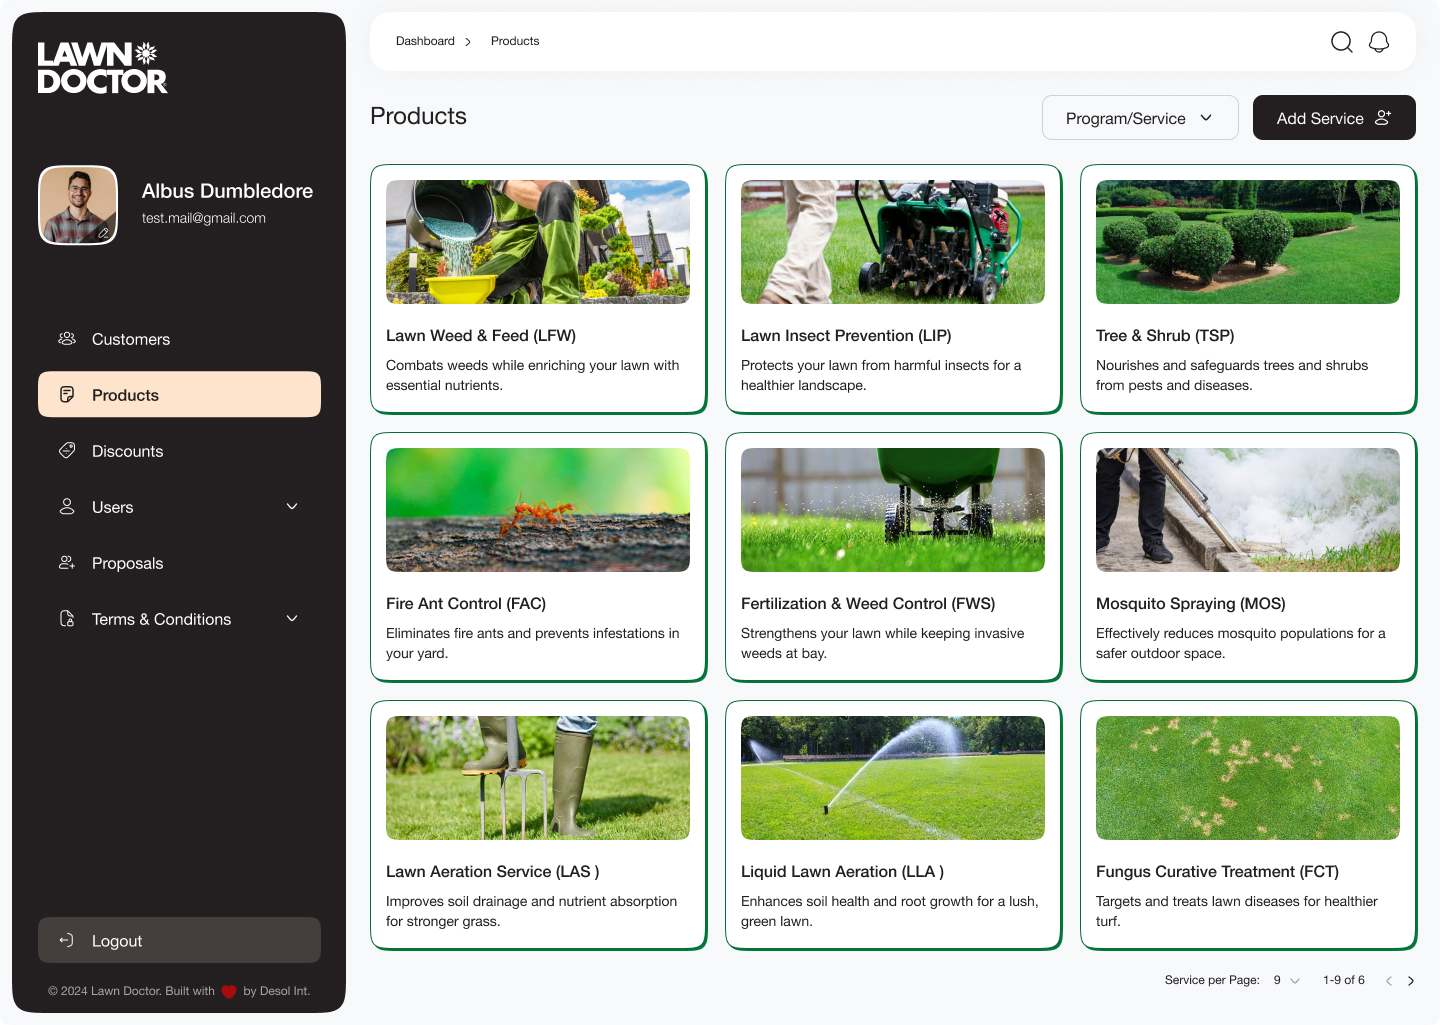Open Proposals in sidebar menu
Image resolution: width=1440 pixels, height=1025 pixels.
click(x=179, y=563)
